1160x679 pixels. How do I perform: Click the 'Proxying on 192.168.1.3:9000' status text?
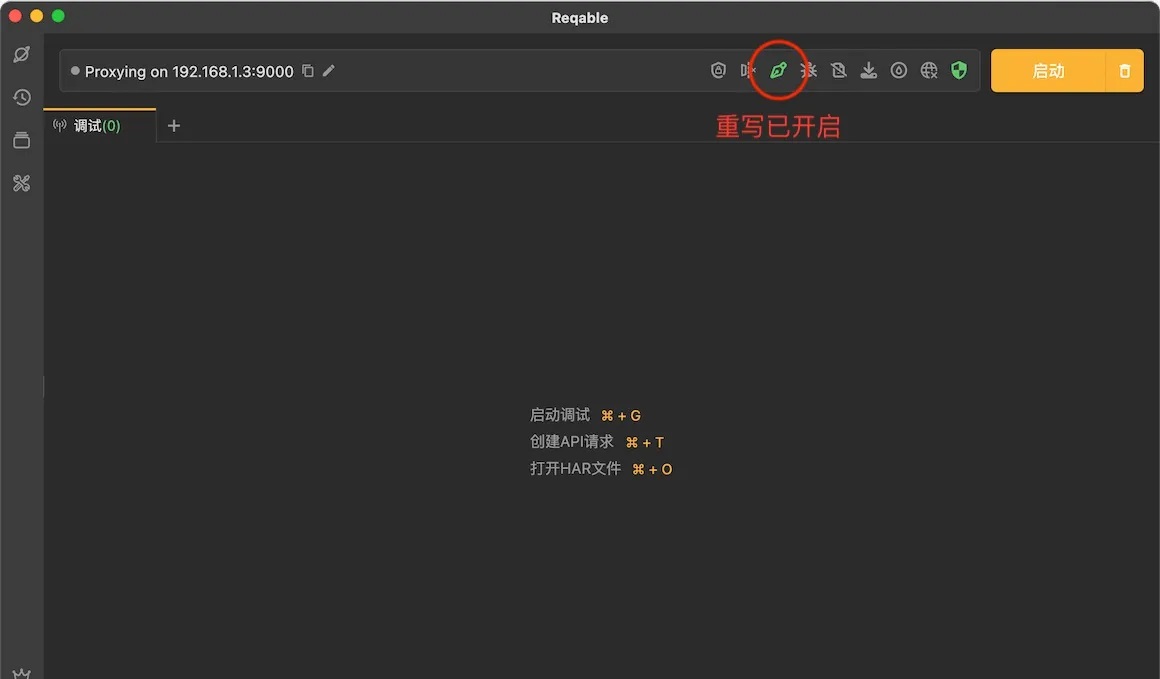189,72
